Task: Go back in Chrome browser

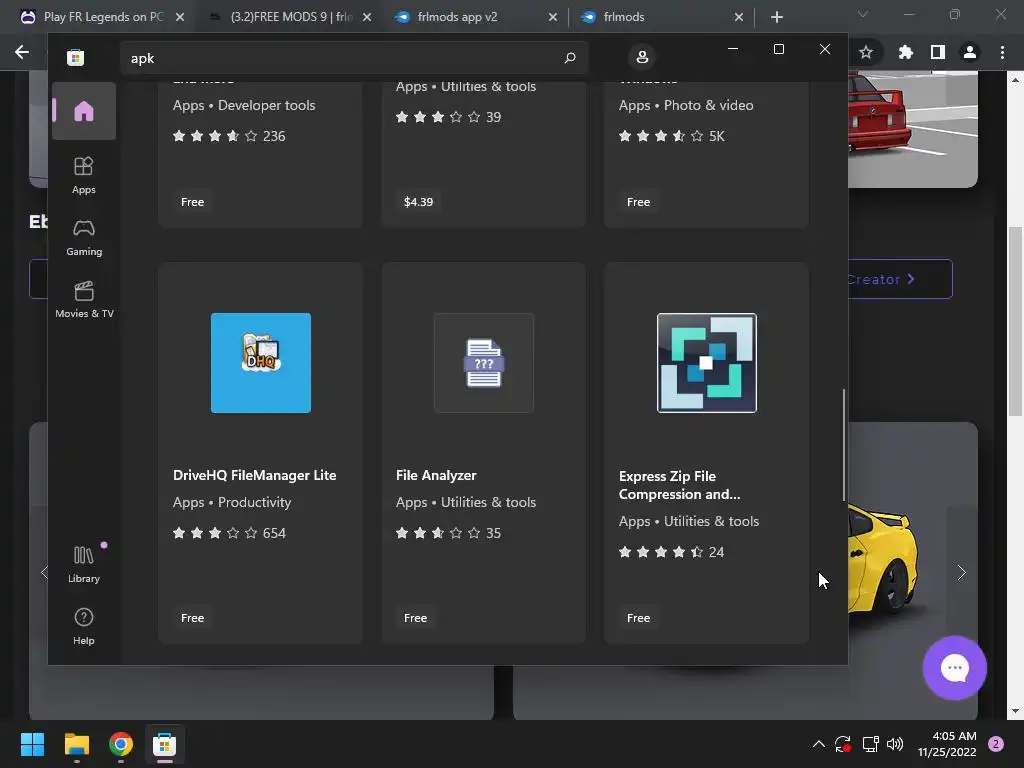Action: point(22,52)
